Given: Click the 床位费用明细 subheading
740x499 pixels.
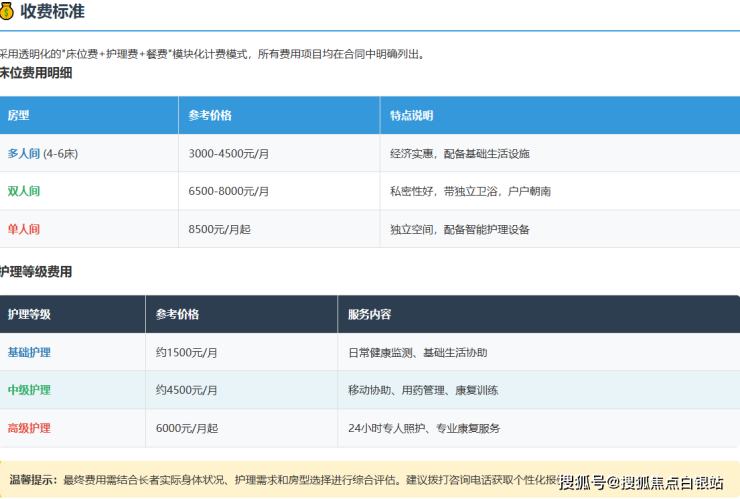Looking at the screenshot, I should click(36, 73).
